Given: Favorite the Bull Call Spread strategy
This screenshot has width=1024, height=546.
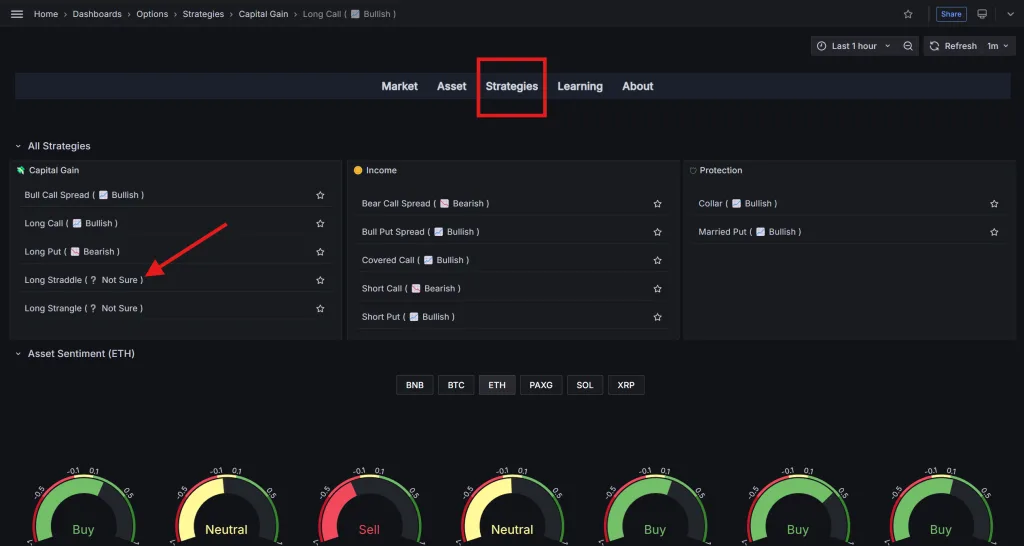Looking at the screenshot, I should coord(320,195).
